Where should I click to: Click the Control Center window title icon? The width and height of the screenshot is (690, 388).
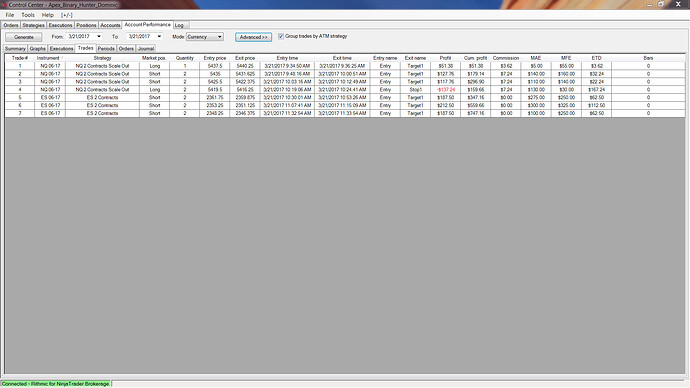[4, 4]
